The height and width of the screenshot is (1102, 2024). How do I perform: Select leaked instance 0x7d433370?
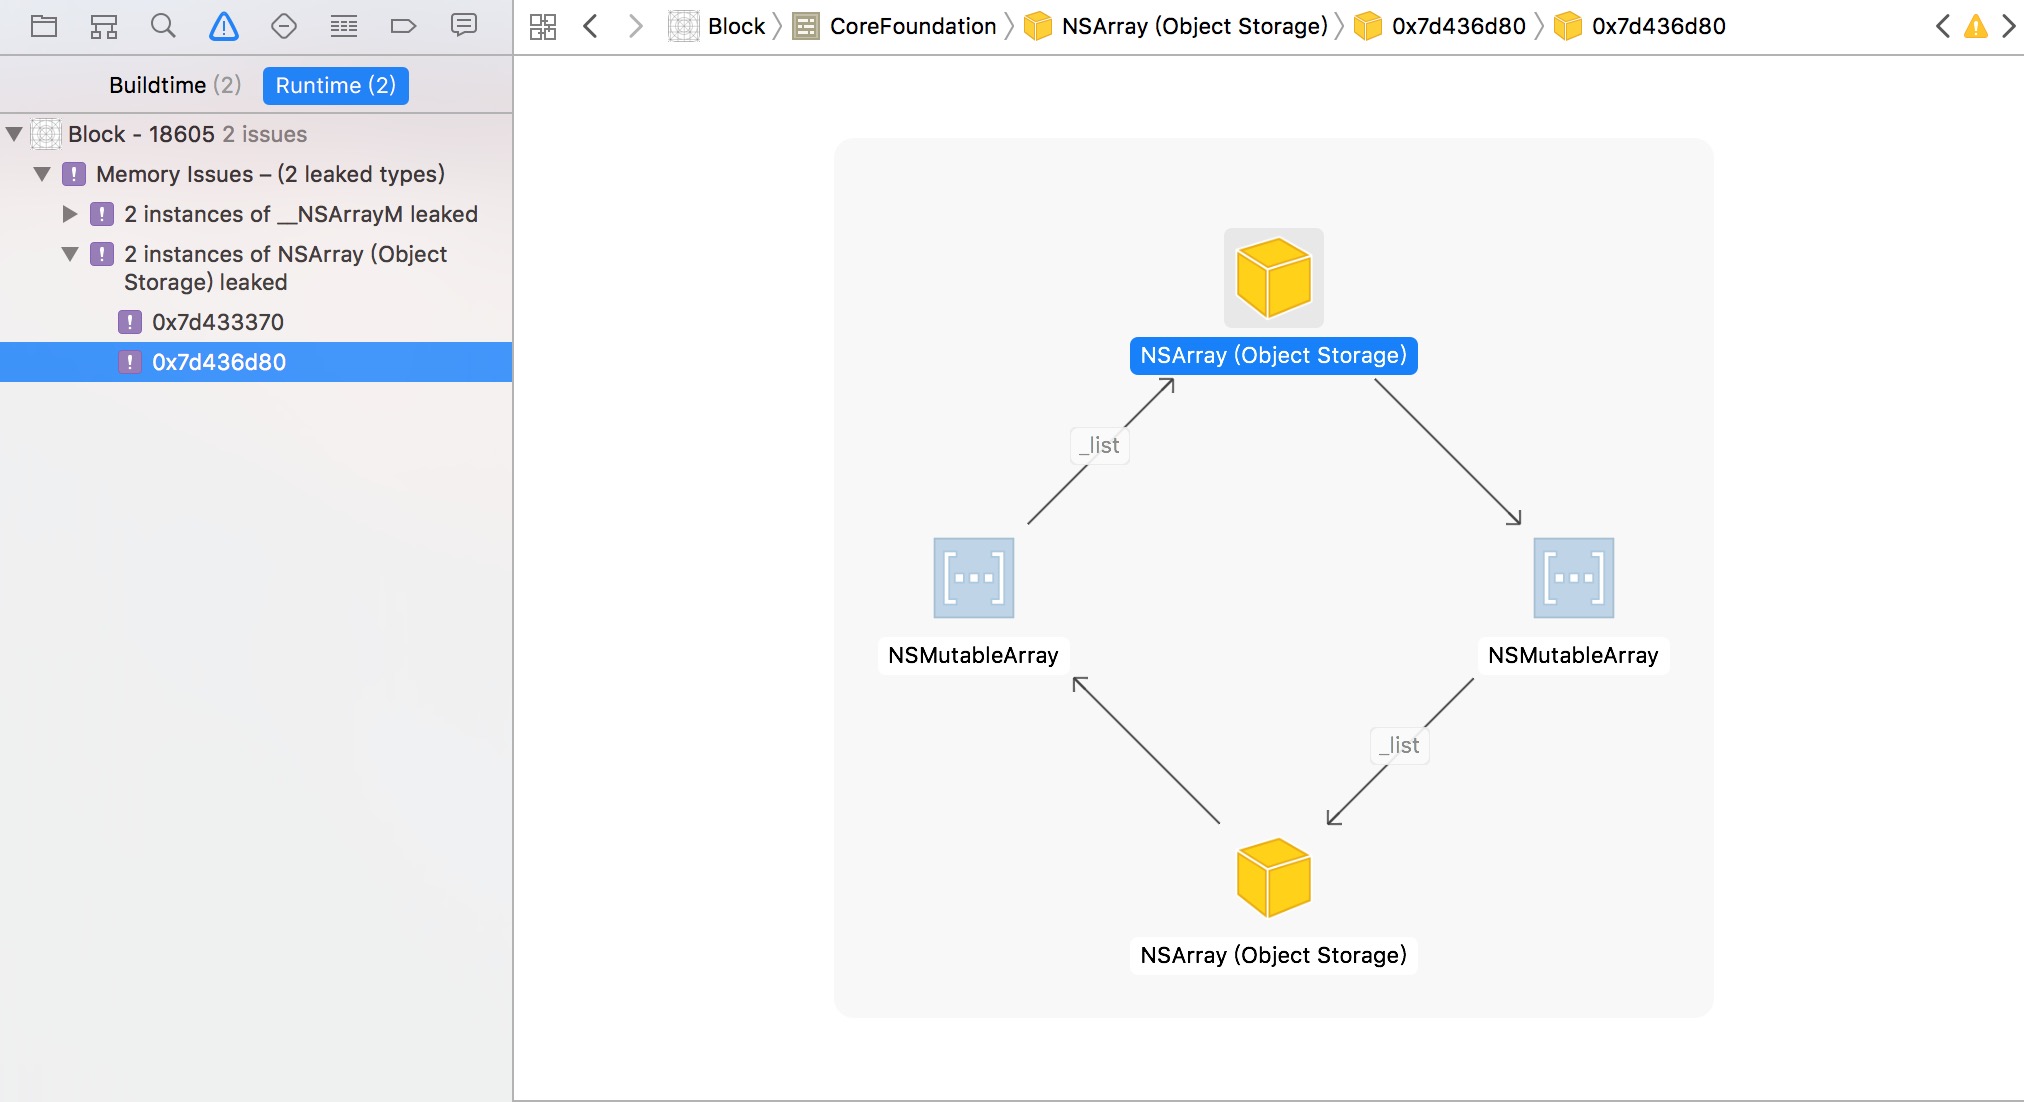click(217, 322)
